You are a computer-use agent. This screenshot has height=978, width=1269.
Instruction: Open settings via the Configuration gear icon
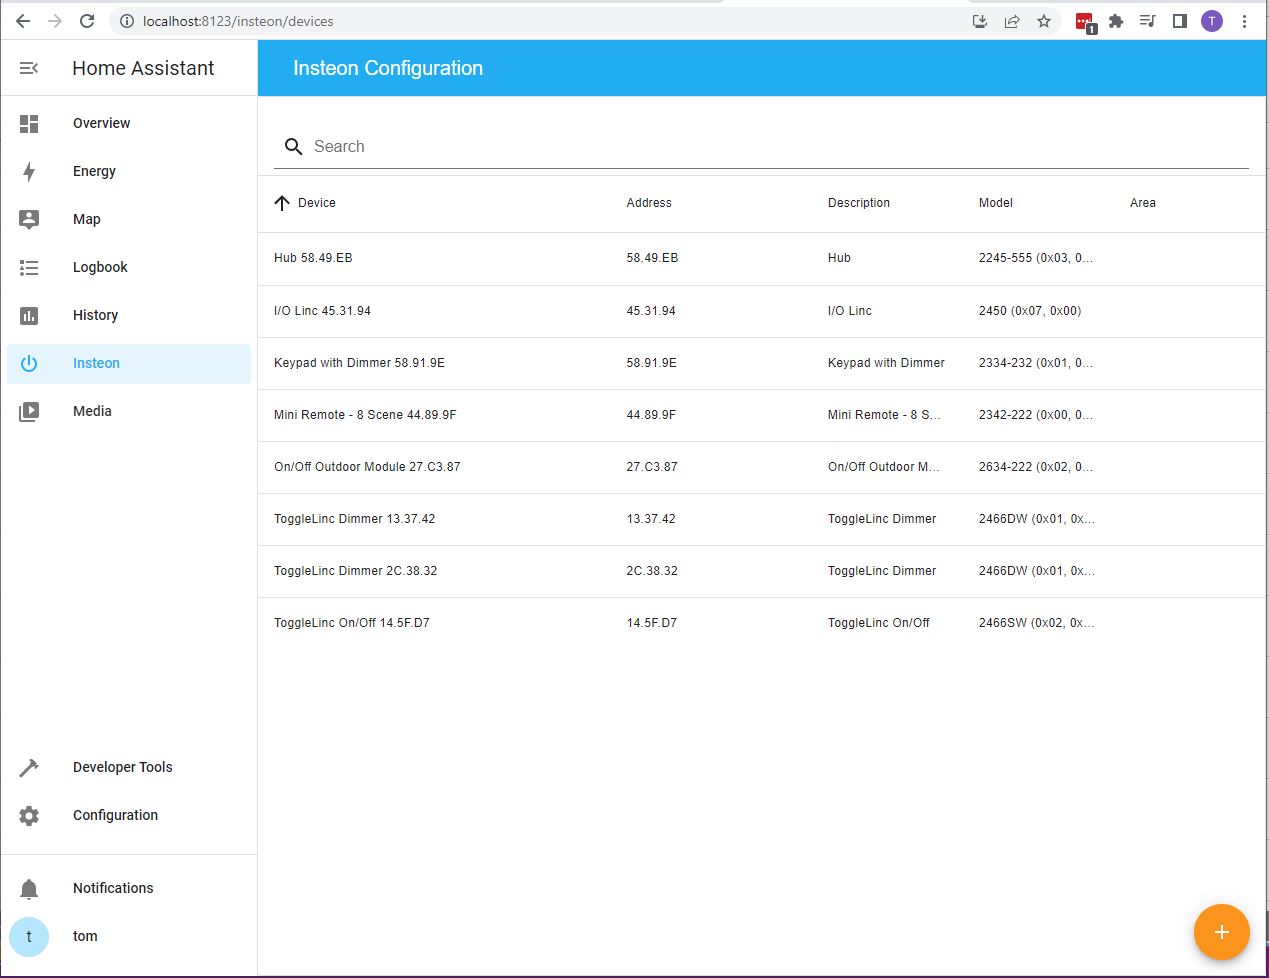tap(28, 815)
